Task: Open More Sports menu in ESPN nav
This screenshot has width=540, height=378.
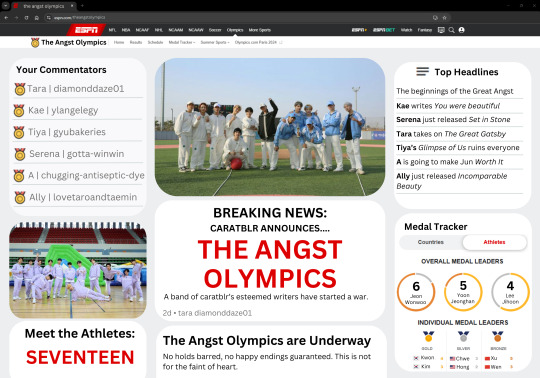Action: coord(260,30)
